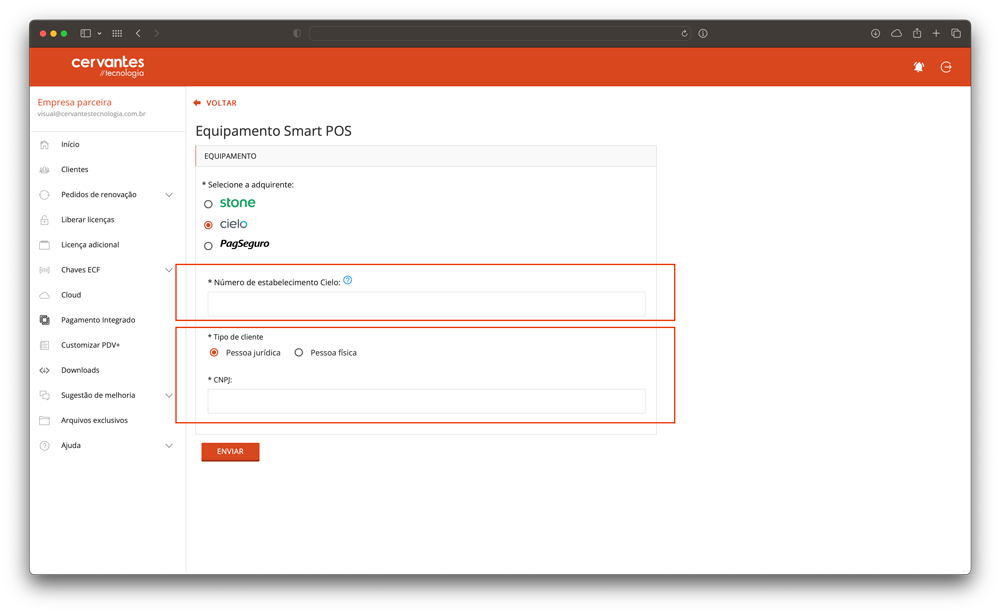Click the Arquivos exclusivos folder icon
Screen dimensions: 1000x613
(45, 420)
